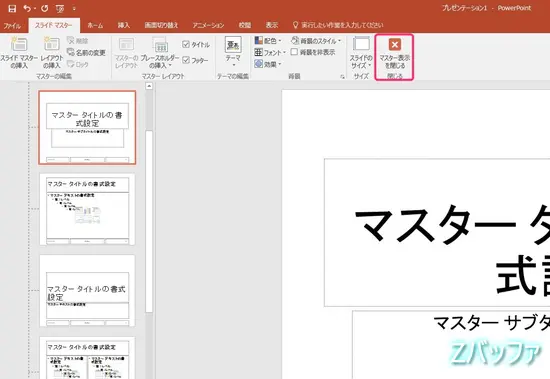The height and width of the screenshot is (379, 550).
Task: Insert a new layout
Action: [x=52, y=53]
